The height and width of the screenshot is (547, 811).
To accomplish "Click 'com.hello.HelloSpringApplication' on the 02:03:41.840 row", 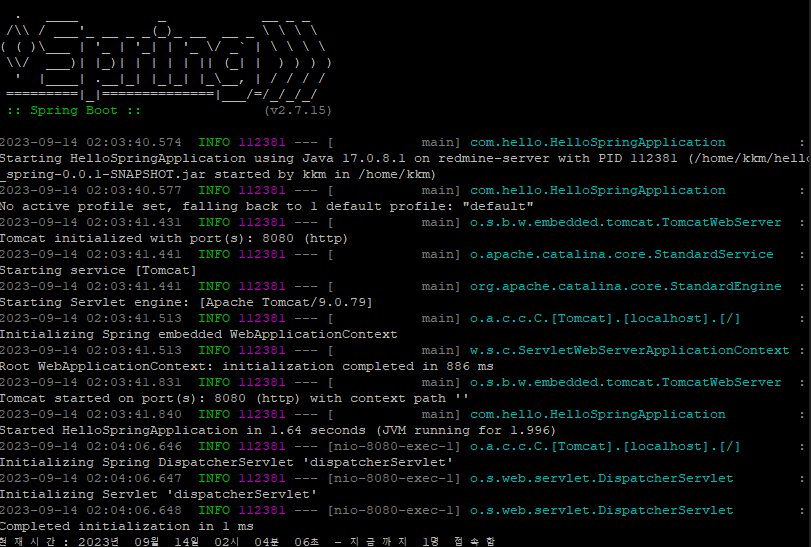I will click(597, 414).
